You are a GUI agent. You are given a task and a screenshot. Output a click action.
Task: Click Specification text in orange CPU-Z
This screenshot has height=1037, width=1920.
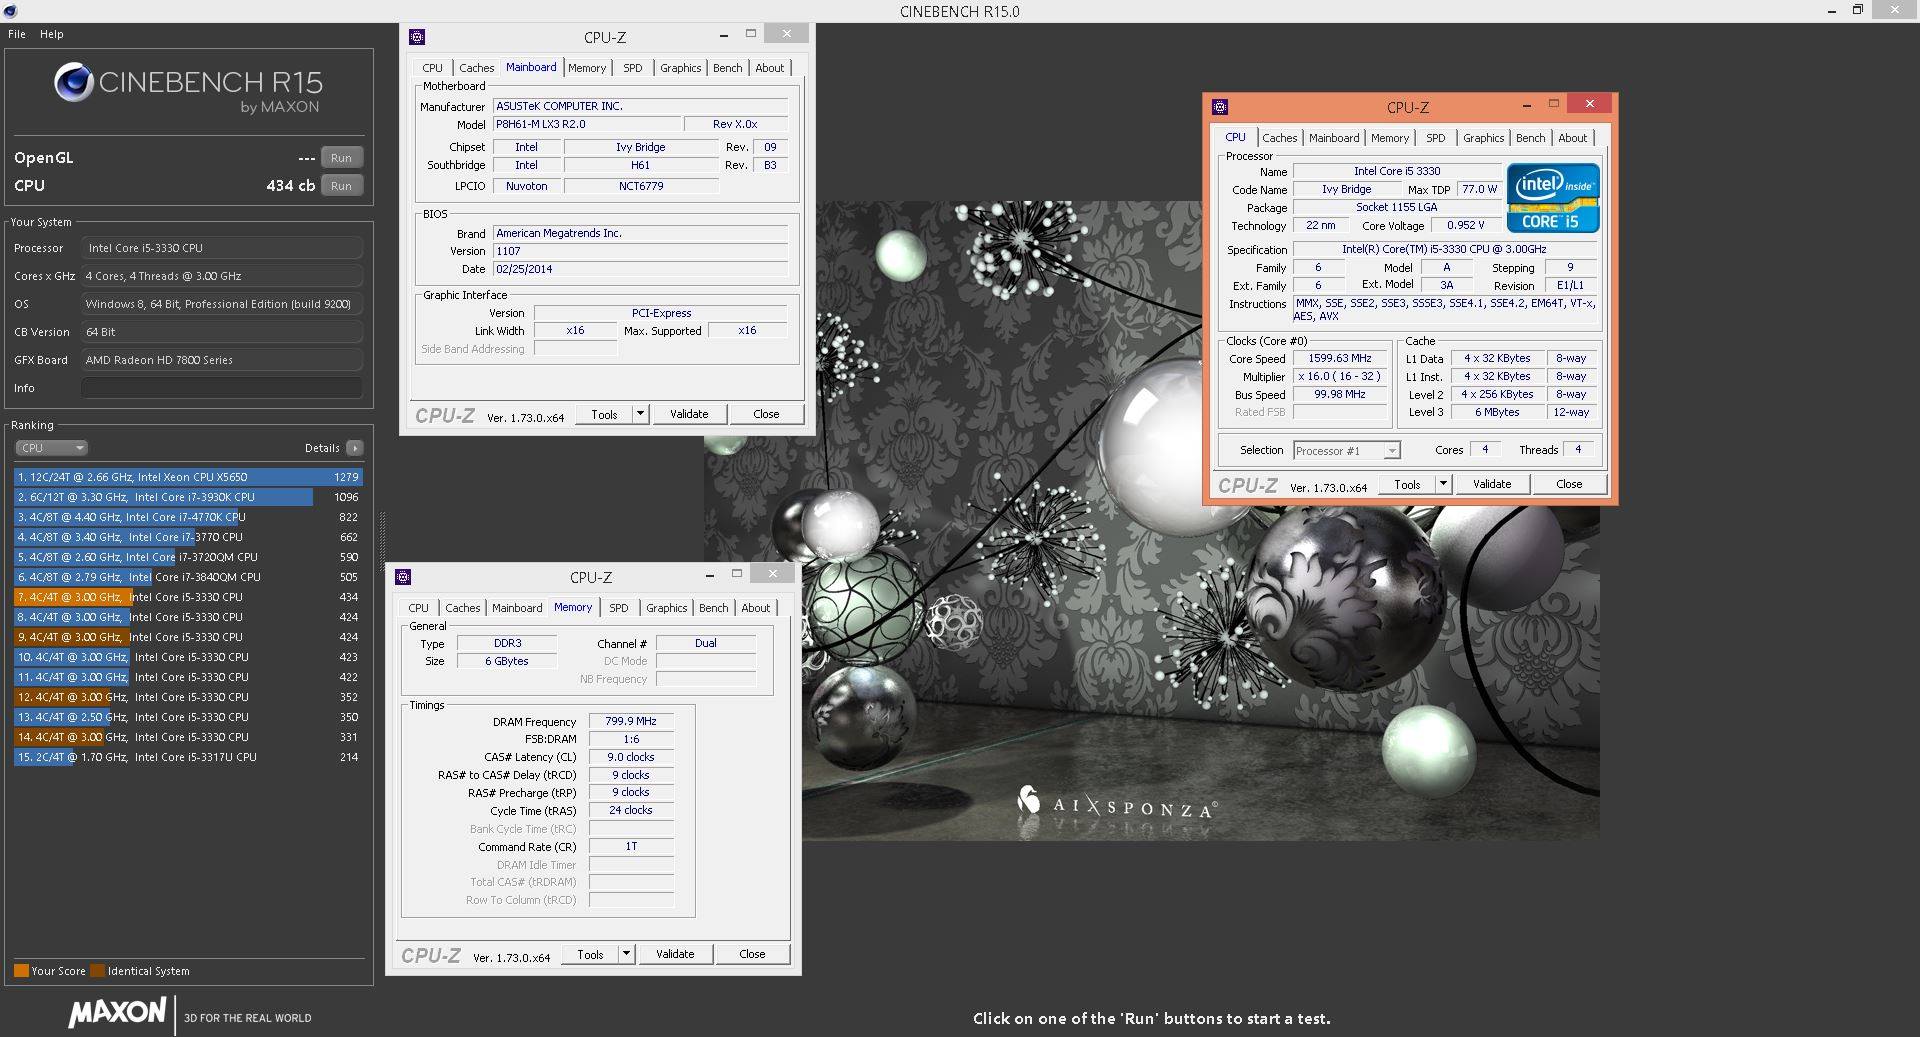(1444, 249)
